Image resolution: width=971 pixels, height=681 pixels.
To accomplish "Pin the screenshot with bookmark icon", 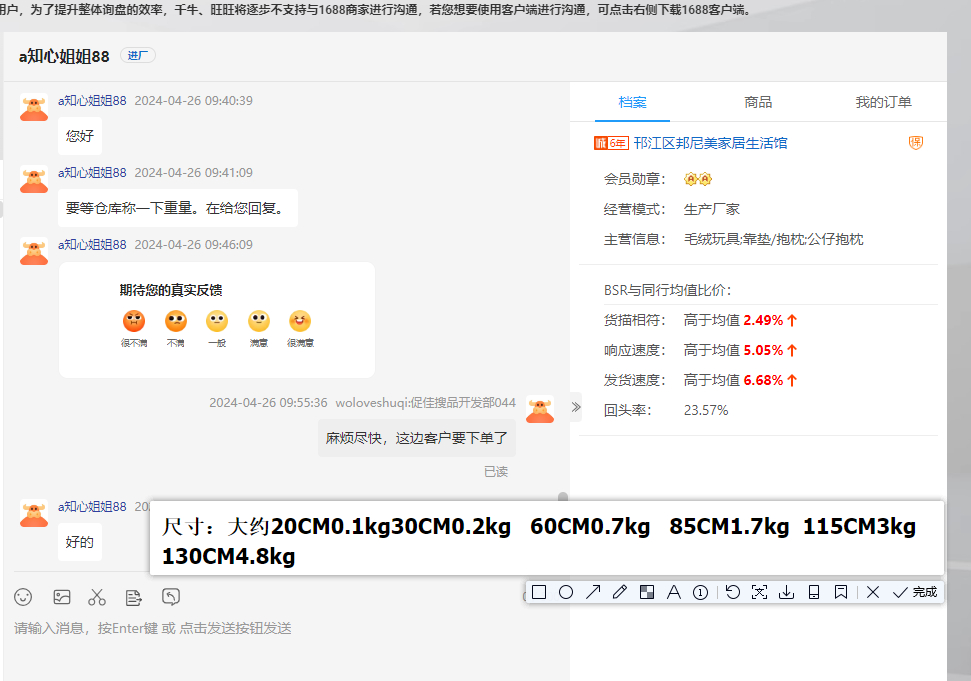I will tap(840, 592).
